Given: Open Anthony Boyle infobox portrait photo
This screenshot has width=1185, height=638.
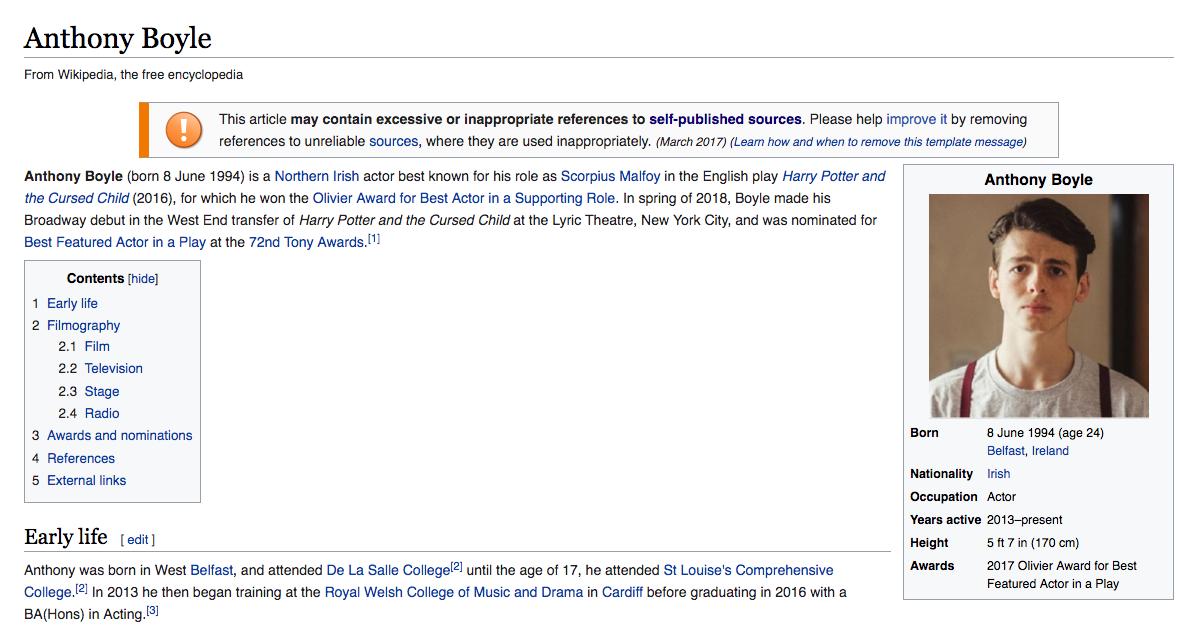Looking at the screenshot, I should pos(1038,305).
